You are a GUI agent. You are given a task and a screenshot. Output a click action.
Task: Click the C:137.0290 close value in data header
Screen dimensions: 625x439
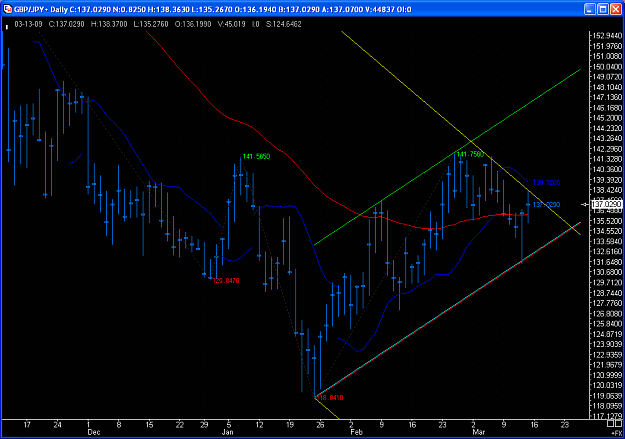tap(67, 24)
